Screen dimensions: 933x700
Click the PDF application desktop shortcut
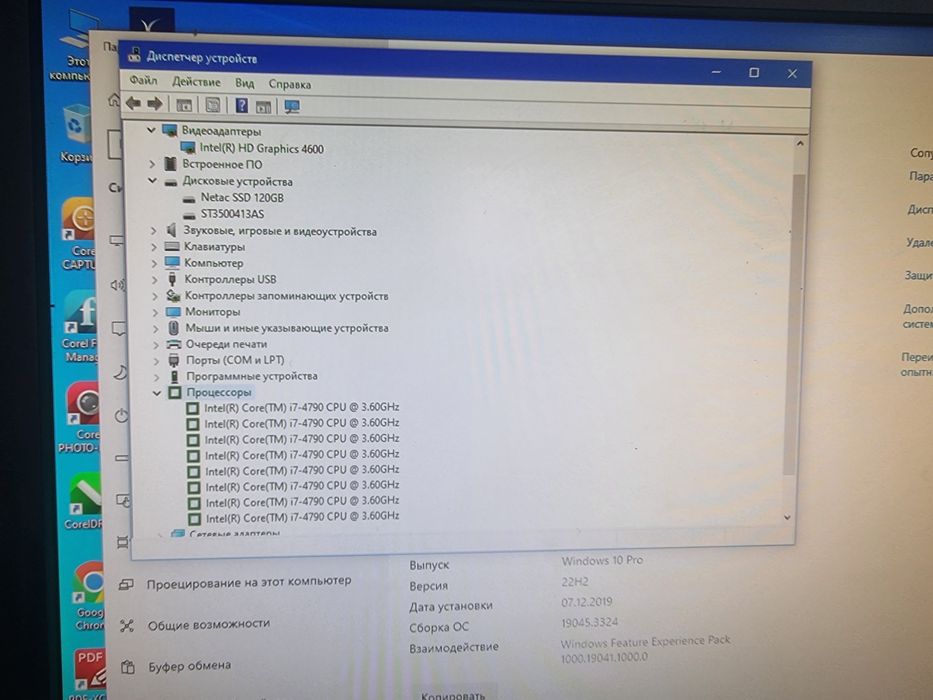(x=89, y=673)
